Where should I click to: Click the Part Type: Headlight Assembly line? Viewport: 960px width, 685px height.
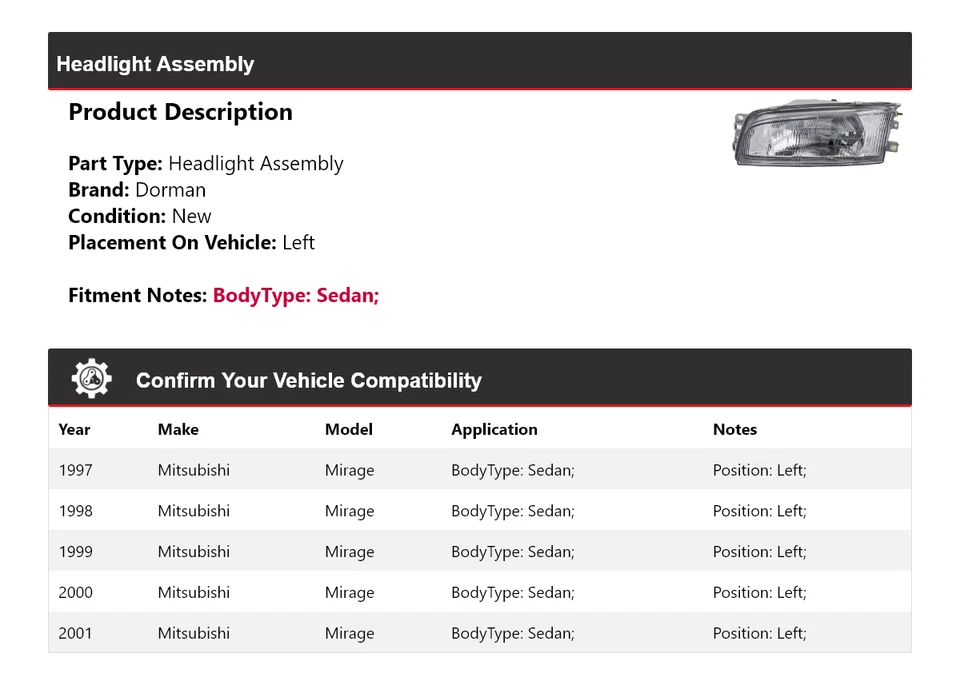[205, 164]
